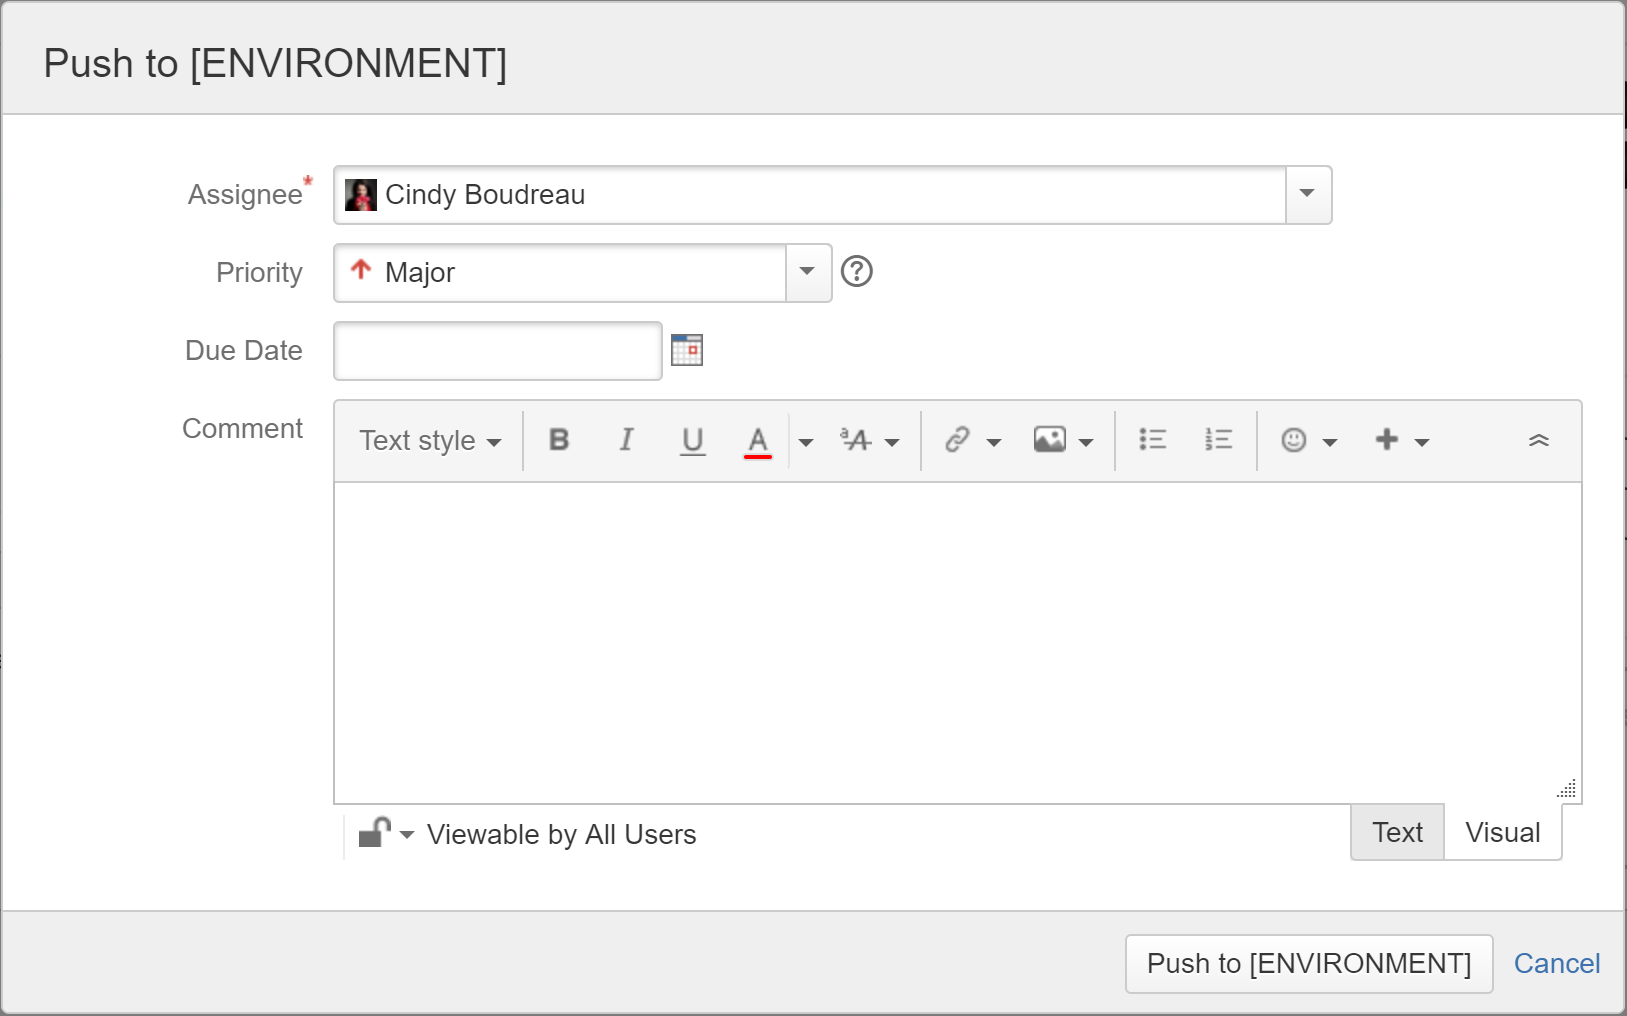Open the emoticon picker
The image size is (1627, 1016).
point(1309,440)
